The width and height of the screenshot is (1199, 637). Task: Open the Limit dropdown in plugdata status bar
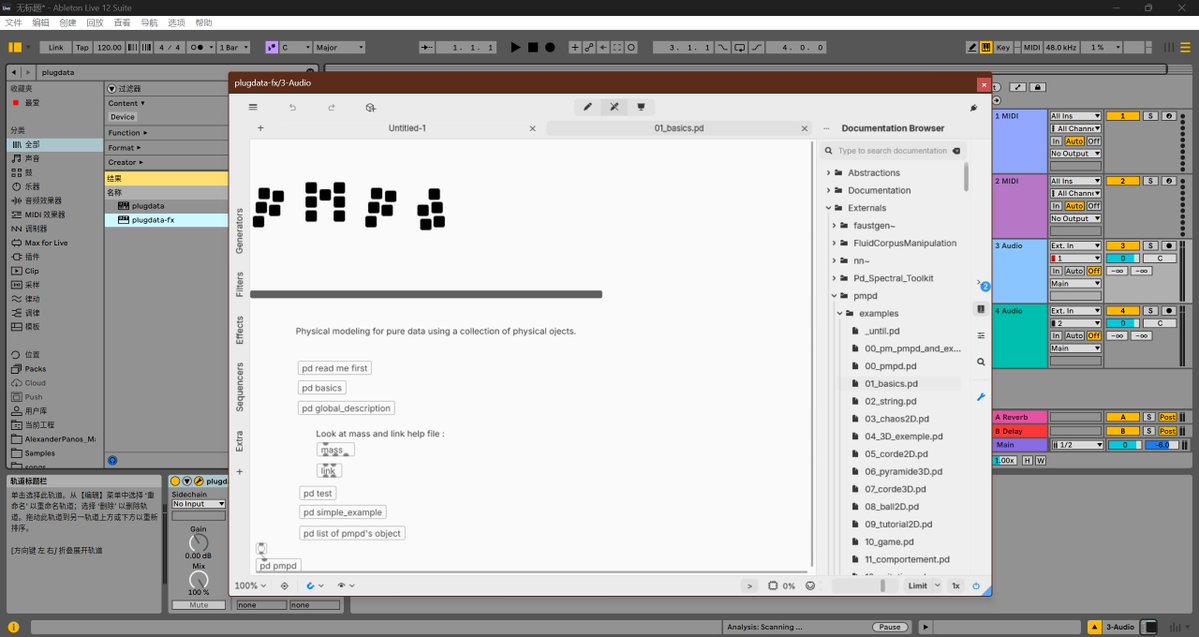pos(924,586)
